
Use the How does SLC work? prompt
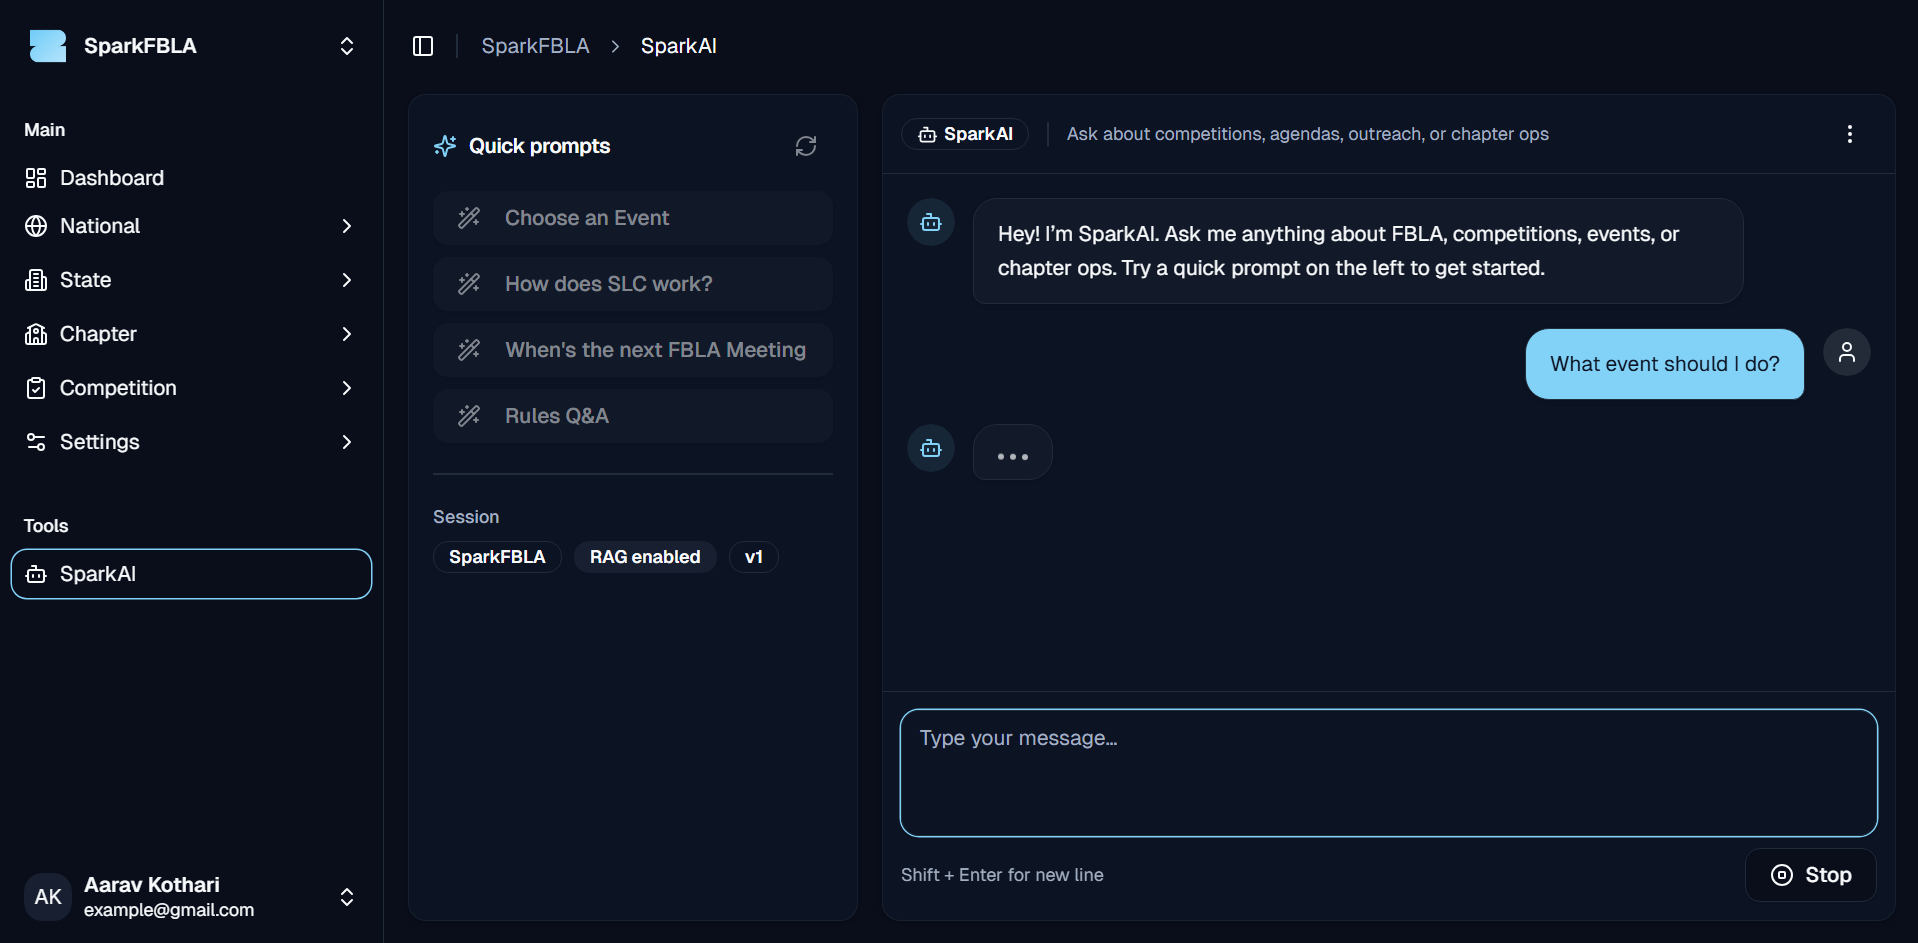point(633,284)
